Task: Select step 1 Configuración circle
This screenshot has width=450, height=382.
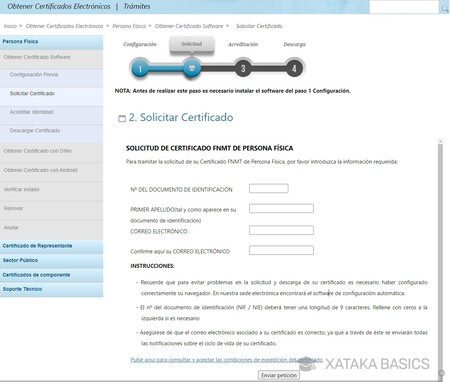Action: [x=140, y=69]
